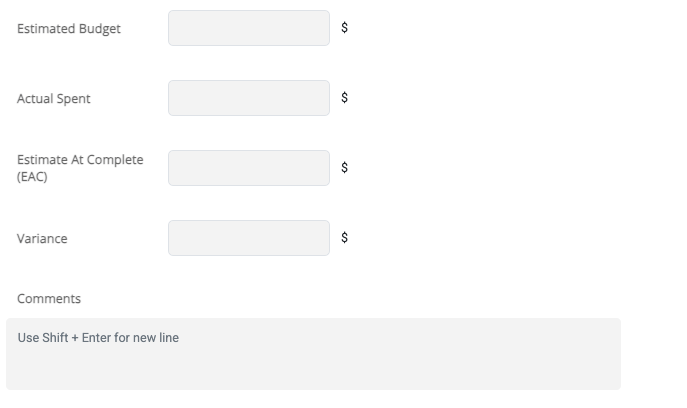The image size is (687, 408).
Task: Place cursor in the EAC amount box
Action: (248, 168)
